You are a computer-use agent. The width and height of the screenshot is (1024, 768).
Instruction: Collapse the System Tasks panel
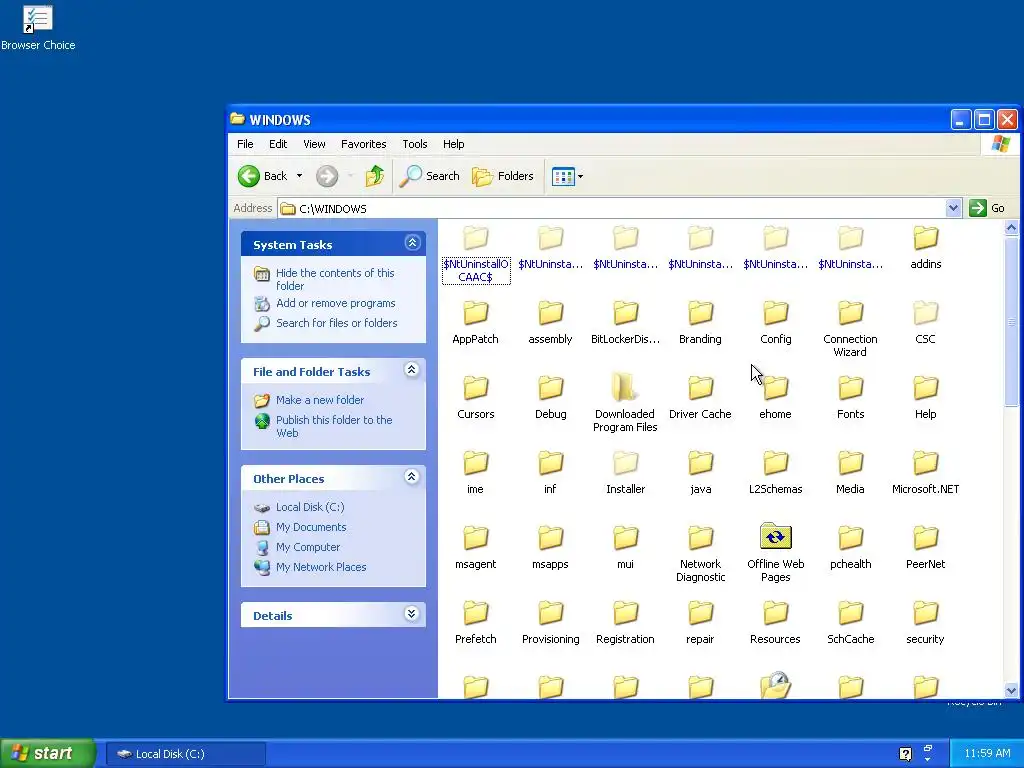[412, 243]
